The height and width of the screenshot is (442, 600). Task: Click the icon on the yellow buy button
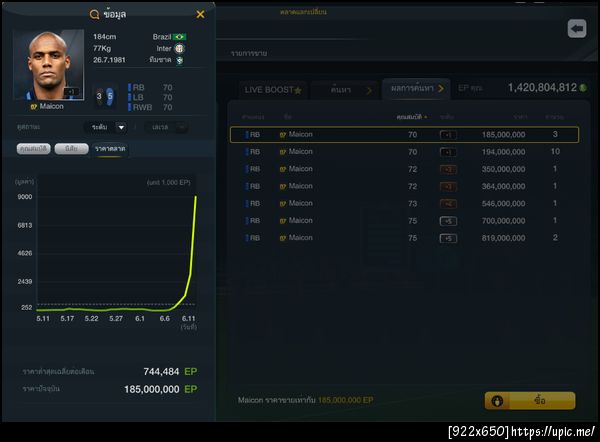[497, 401]
